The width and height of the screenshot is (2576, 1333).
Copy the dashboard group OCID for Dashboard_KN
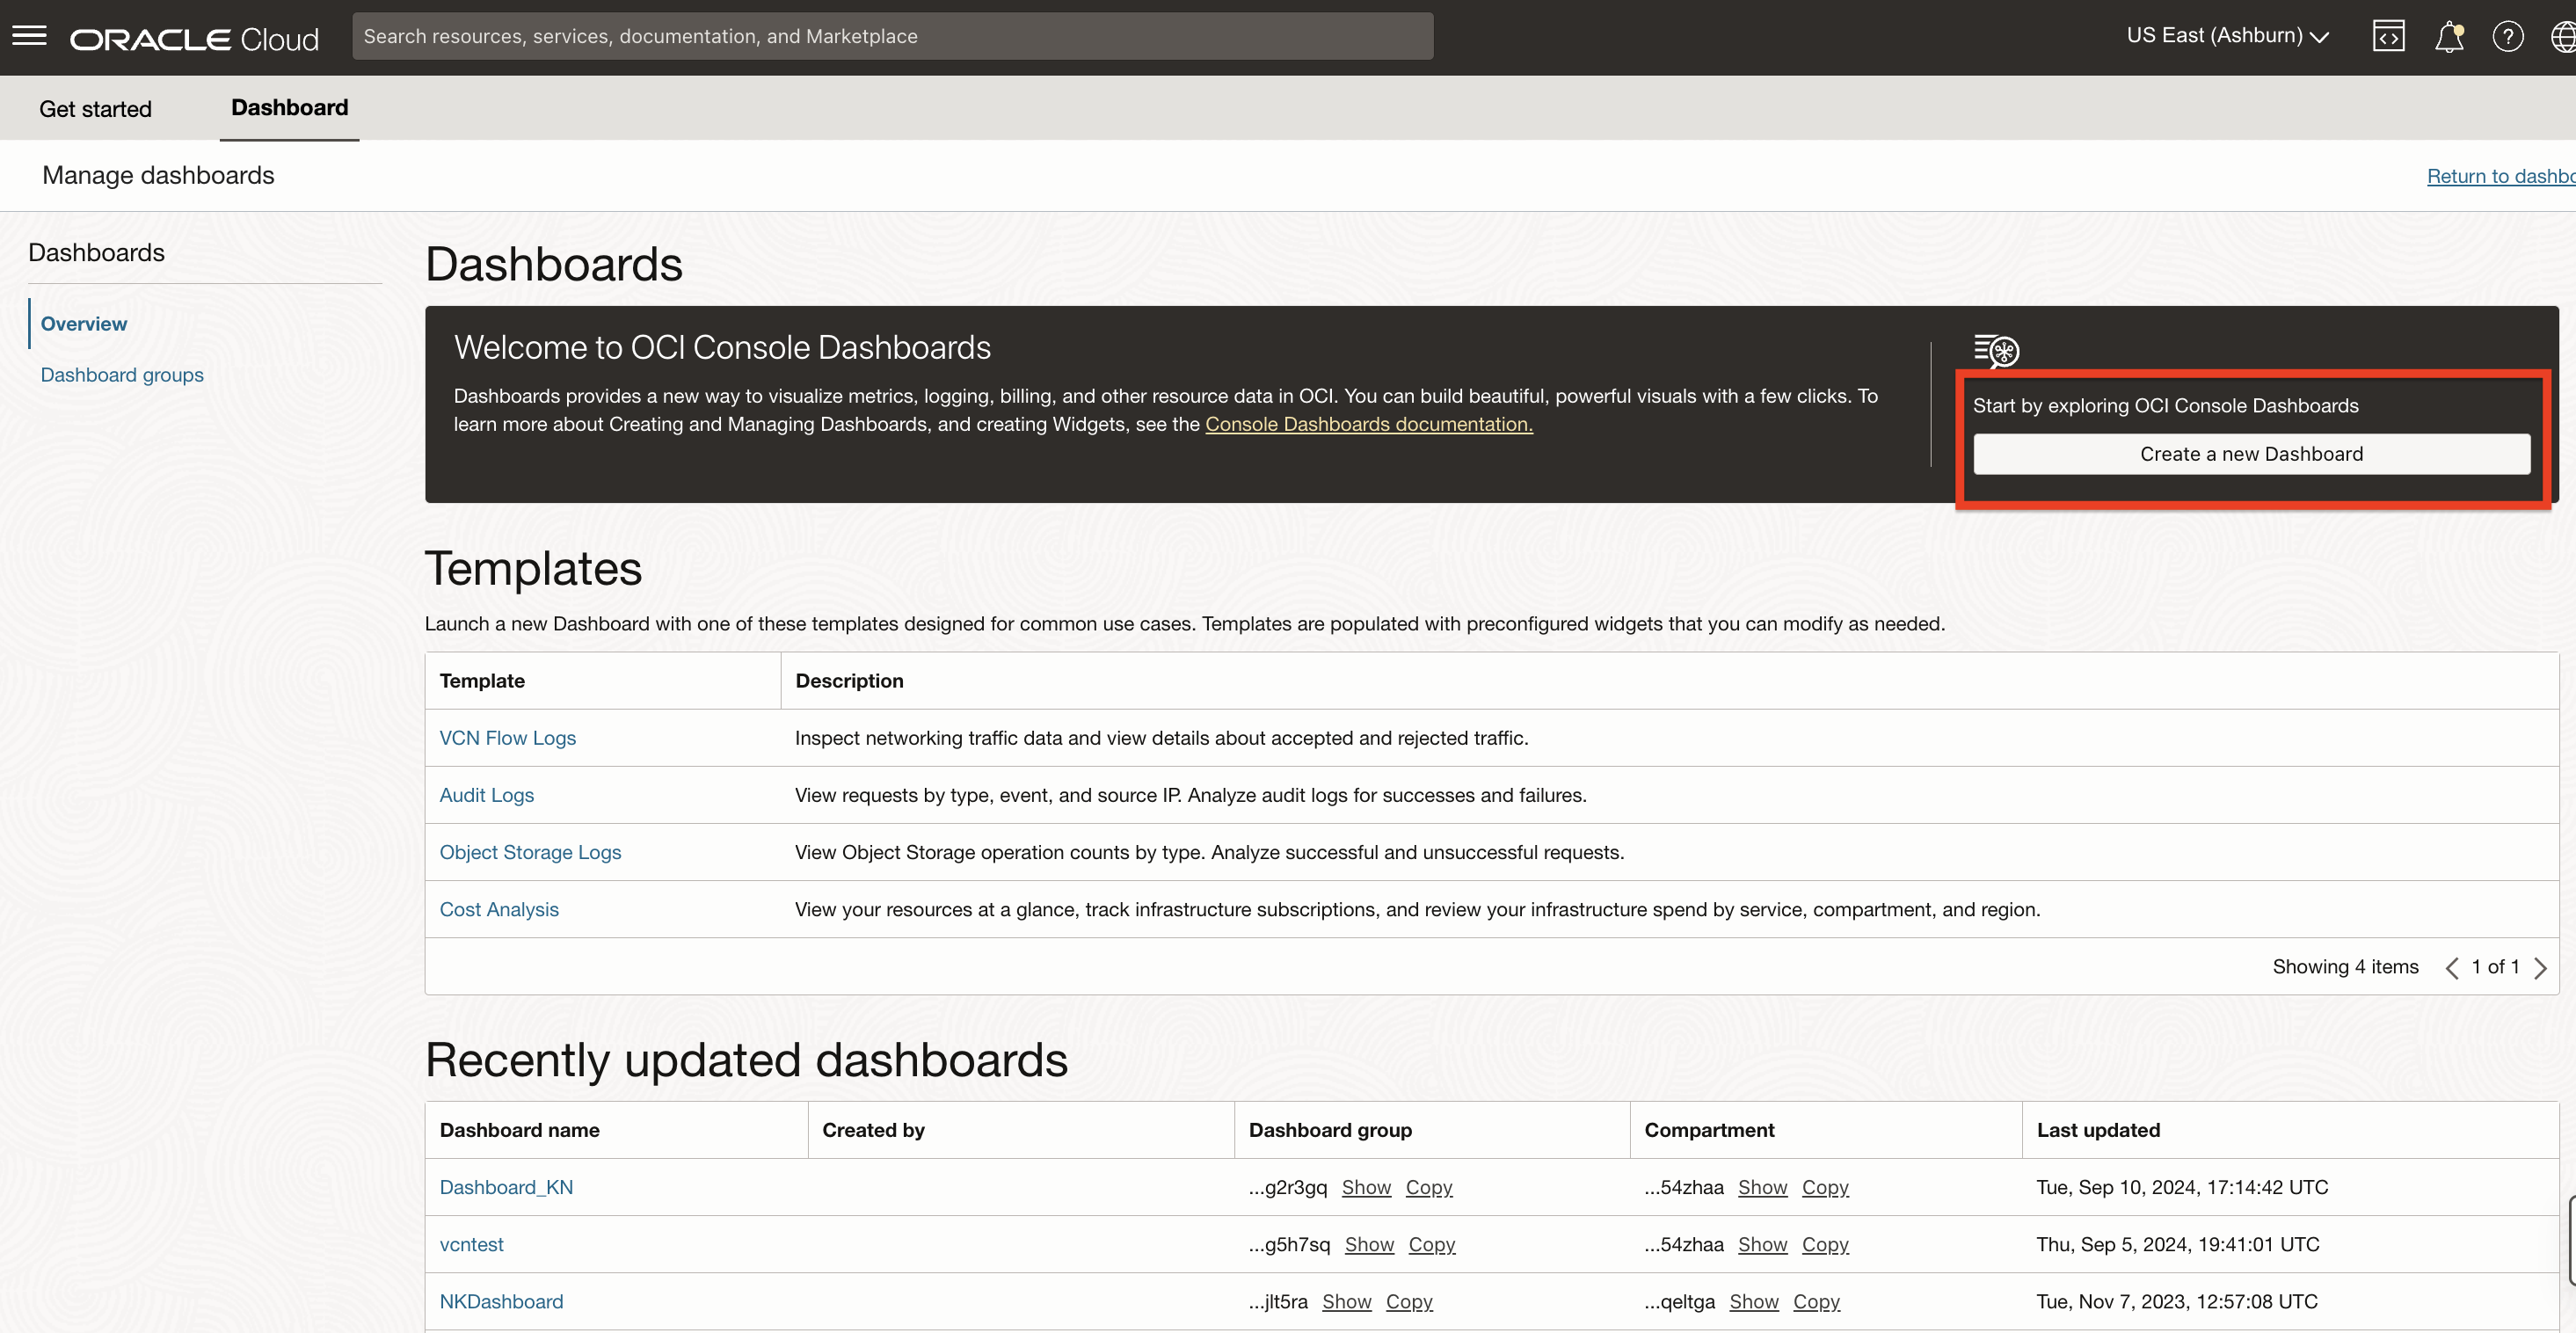pyautogui.click(x=1429, y=1187)
